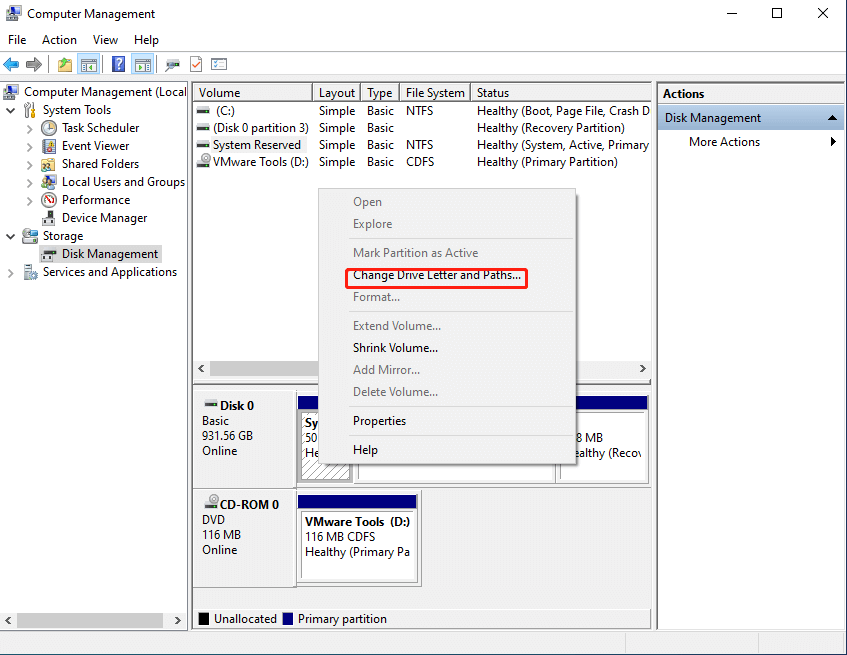The width and height of the screenshot is (847, 655).
Task: Click the Device Manager icon
Action: click(x=49, y=218)
